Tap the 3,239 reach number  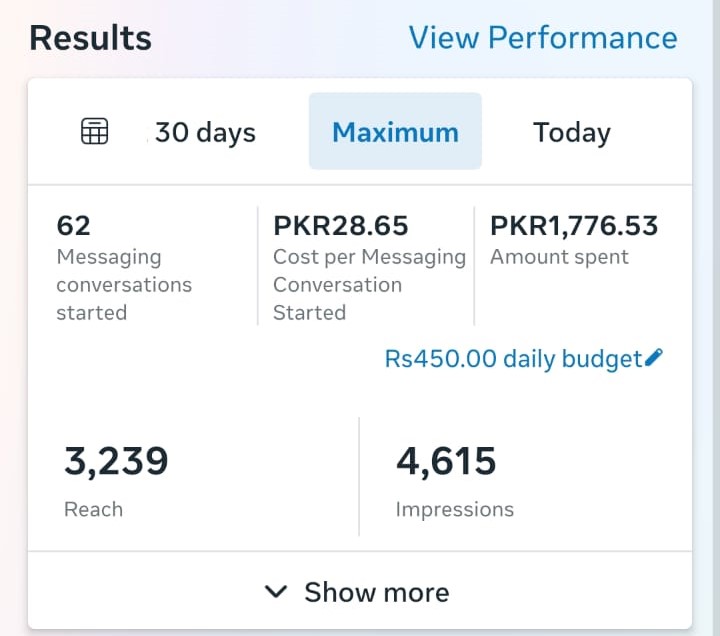(x=116, y=461)
